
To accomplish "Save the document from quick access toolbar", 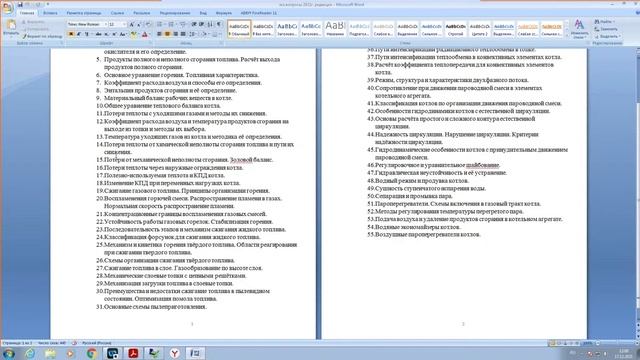I will [x=20, y=4].
